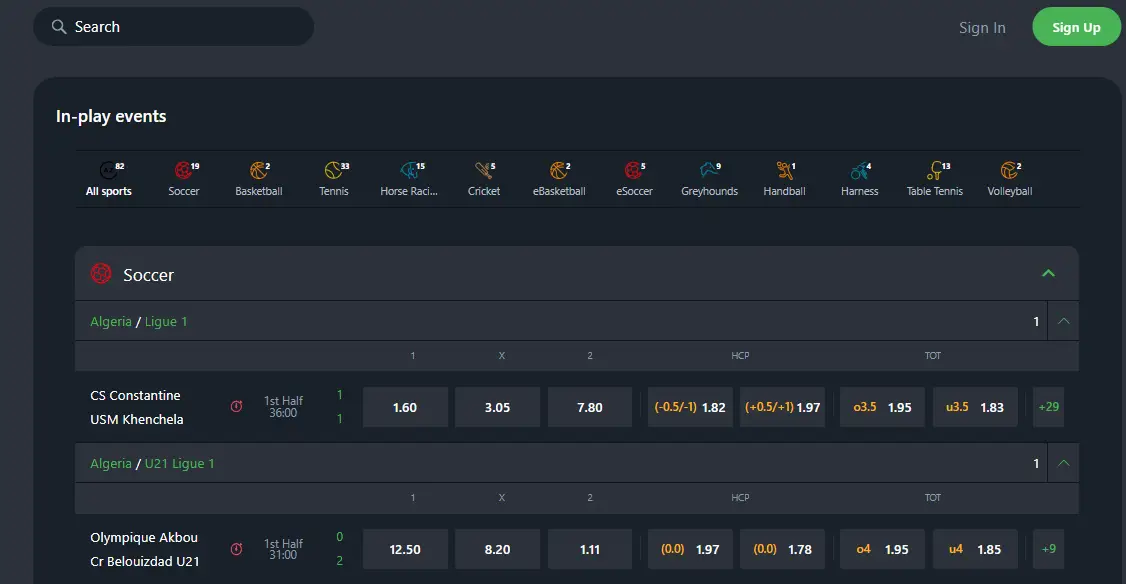The height and width of the screenshot is (584, 1126).
Task: Select under 4 total at 1.85
Action: click(x=974, y=550)
